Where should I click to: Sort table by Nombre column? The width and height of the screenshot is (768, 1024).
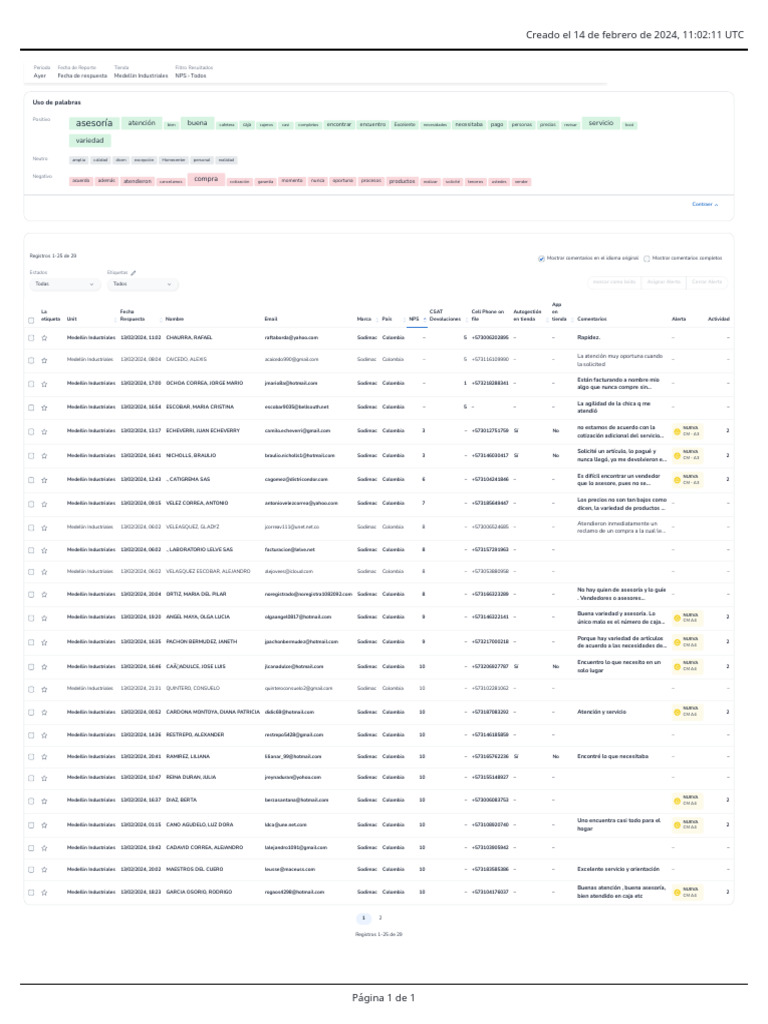(174, 319)
